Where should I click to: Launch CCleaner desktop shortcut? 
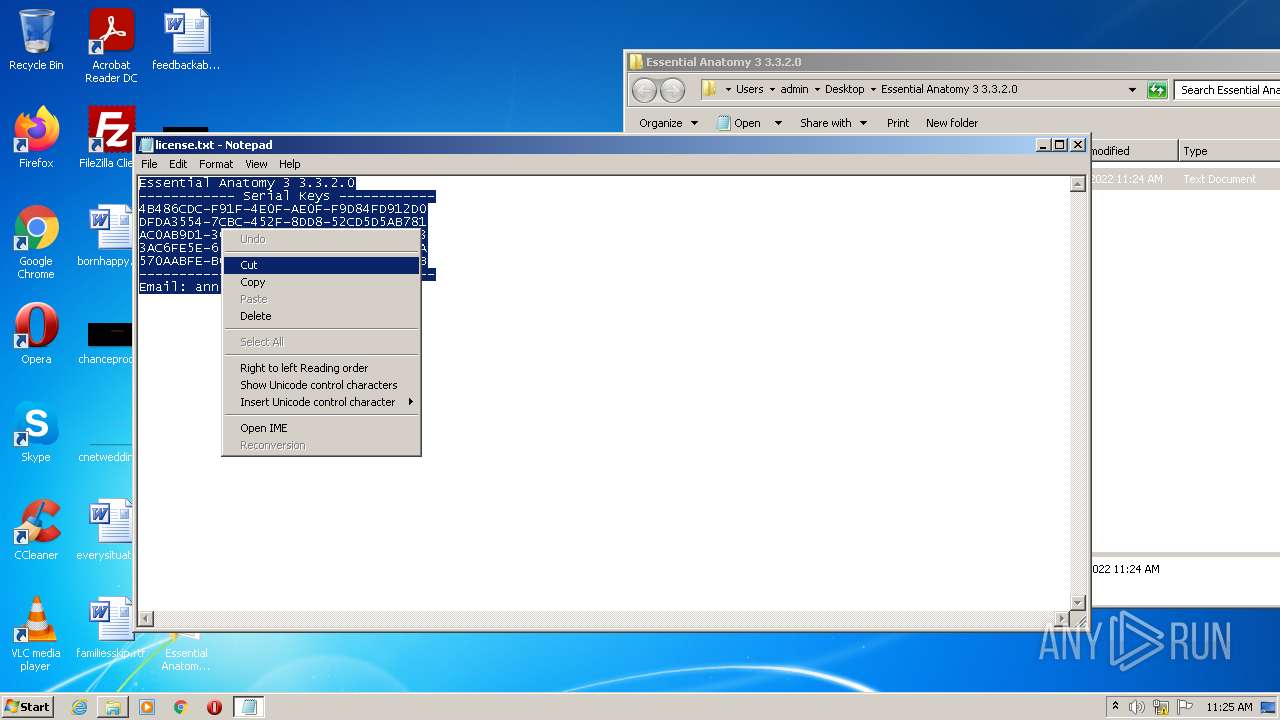tap(36, 530)
